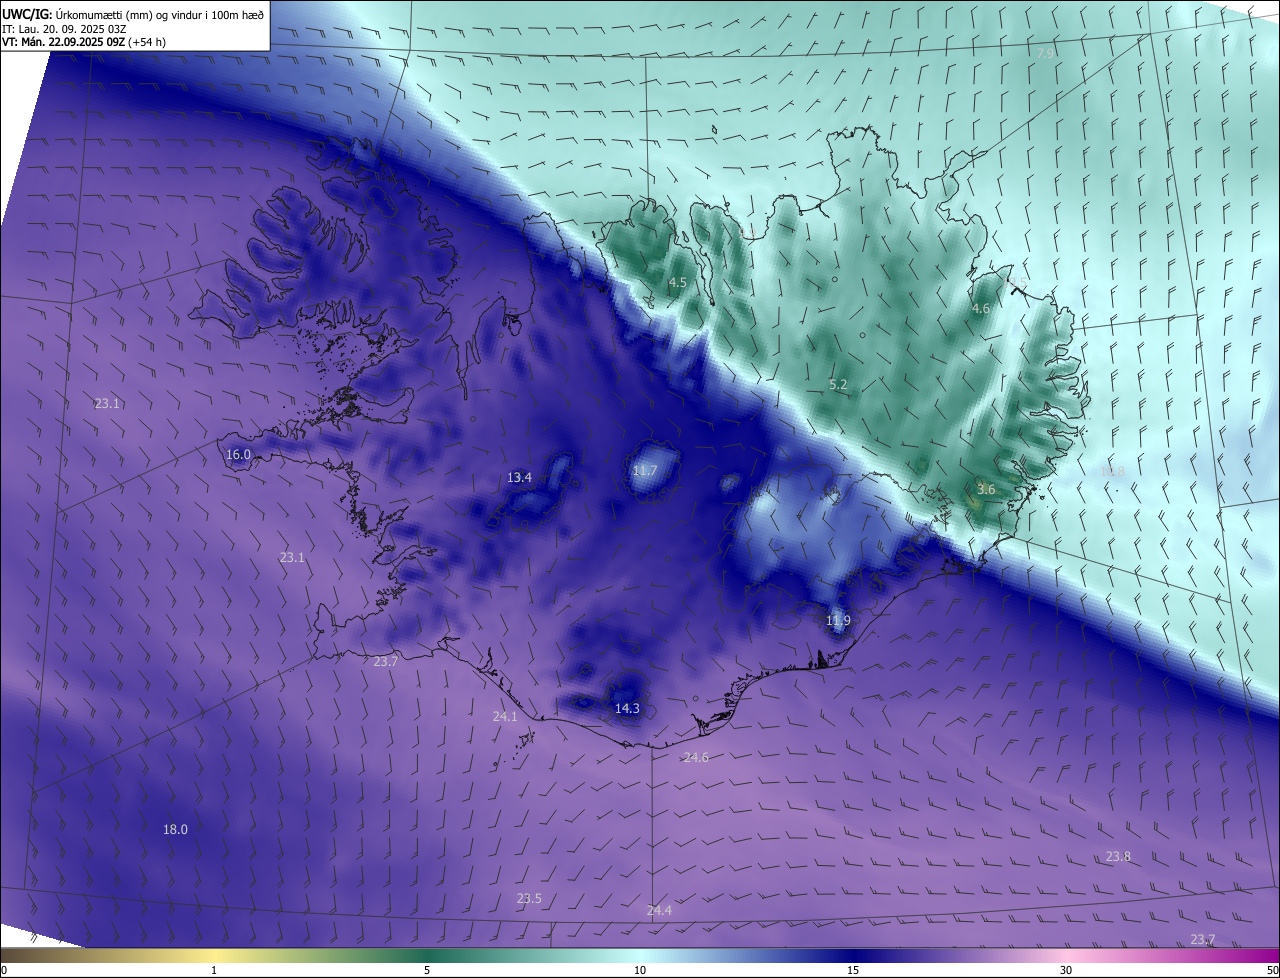1280x978 pixels.
Task: Click the color scale tick label 5
Action: click(x=427, y=970)
